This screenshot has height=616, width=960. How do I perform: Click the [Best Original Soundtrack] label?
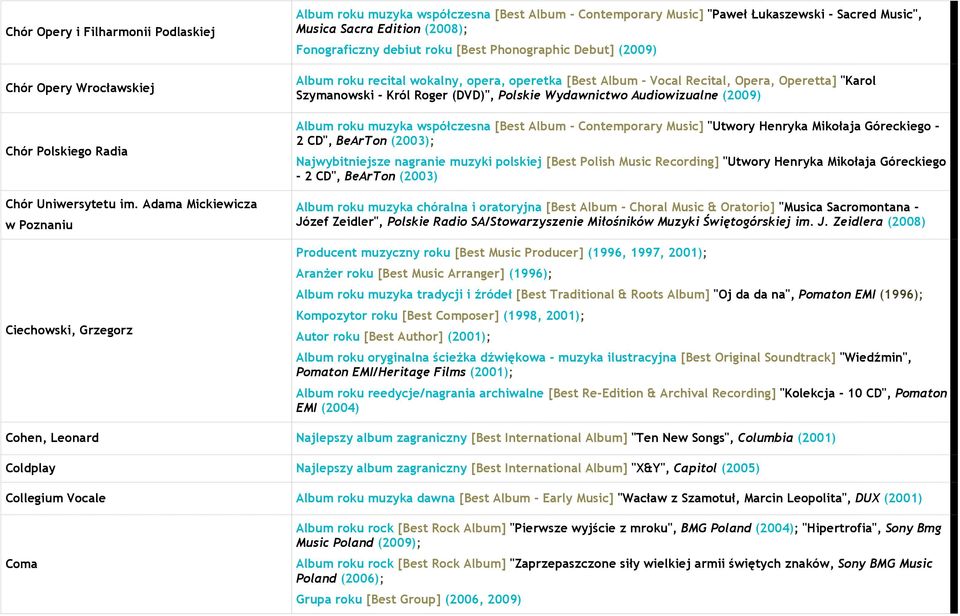[758, 357]
